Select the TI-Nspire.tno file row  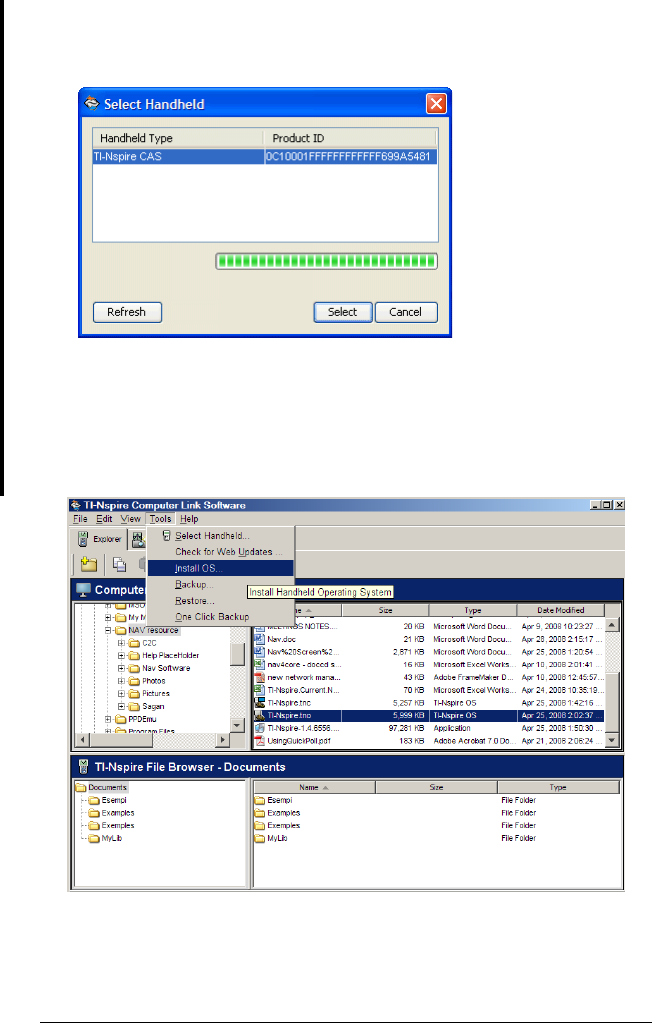point(429,716)
